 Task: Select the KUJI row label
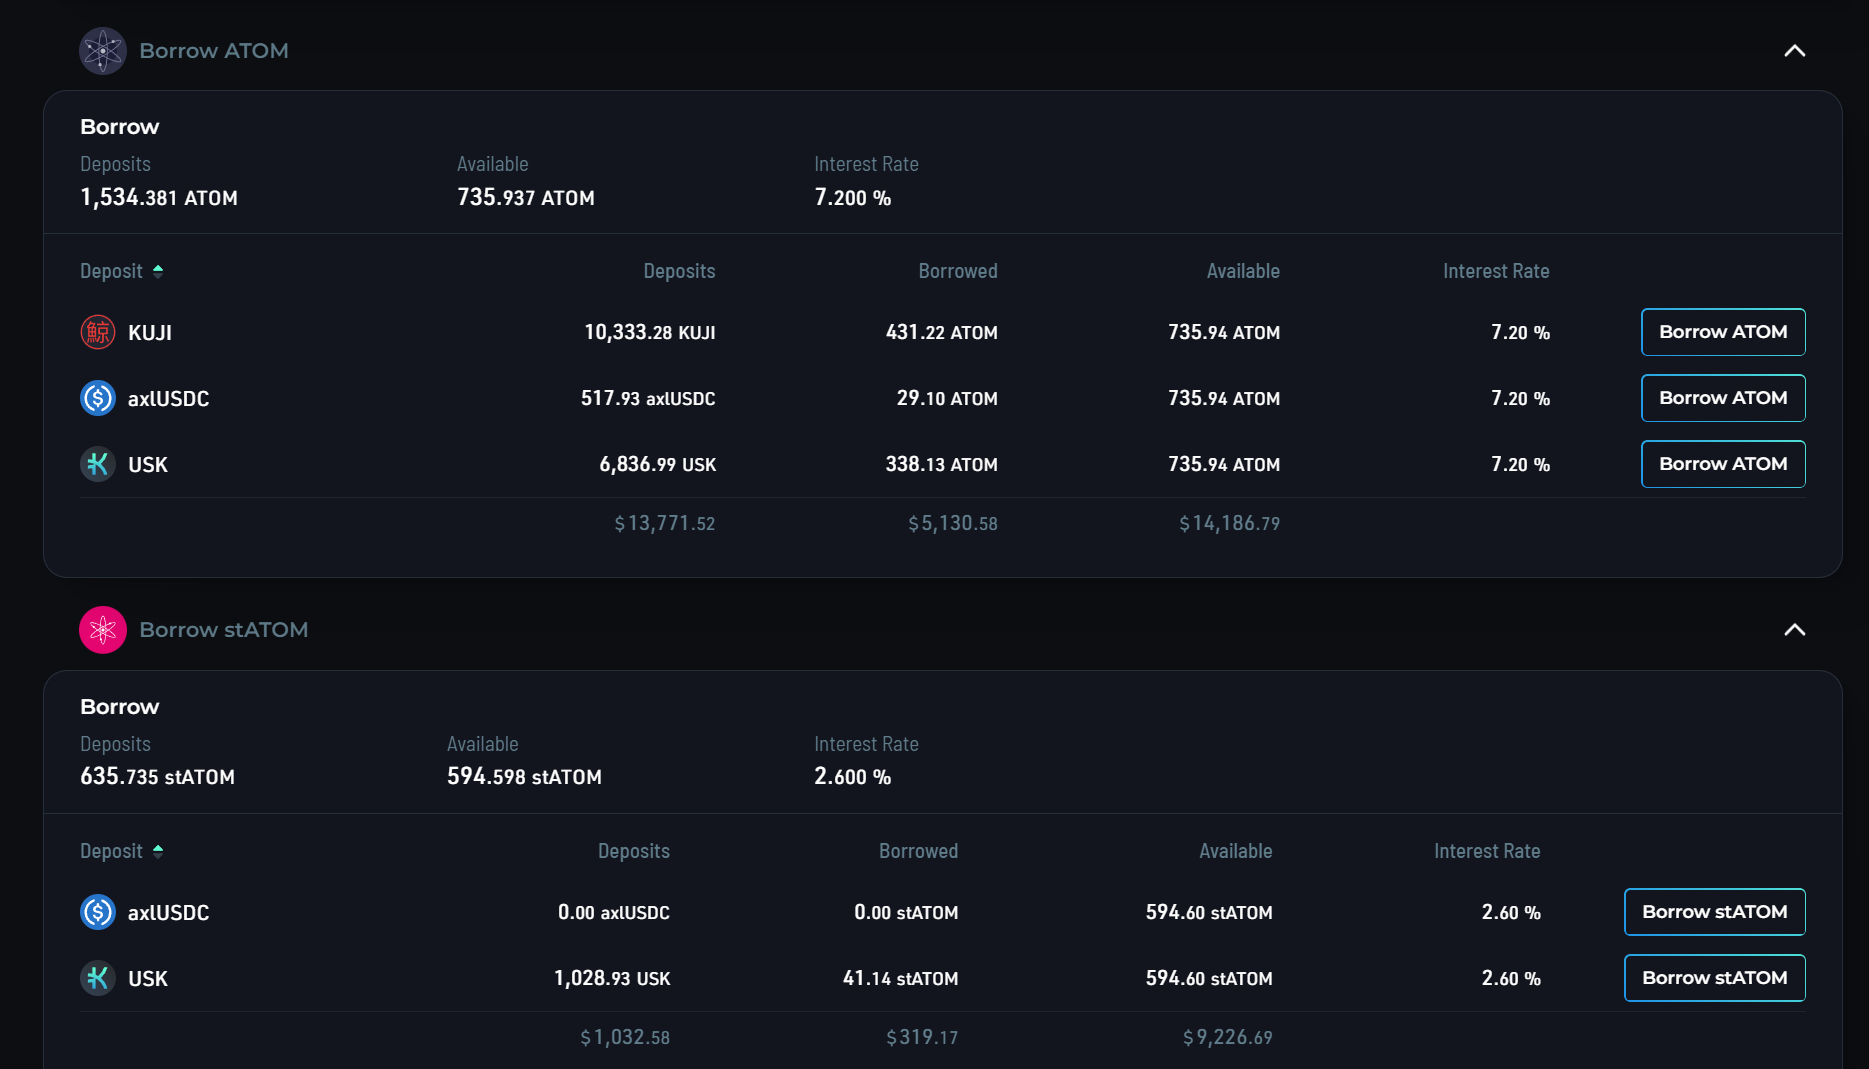click(x=150, y=333)
